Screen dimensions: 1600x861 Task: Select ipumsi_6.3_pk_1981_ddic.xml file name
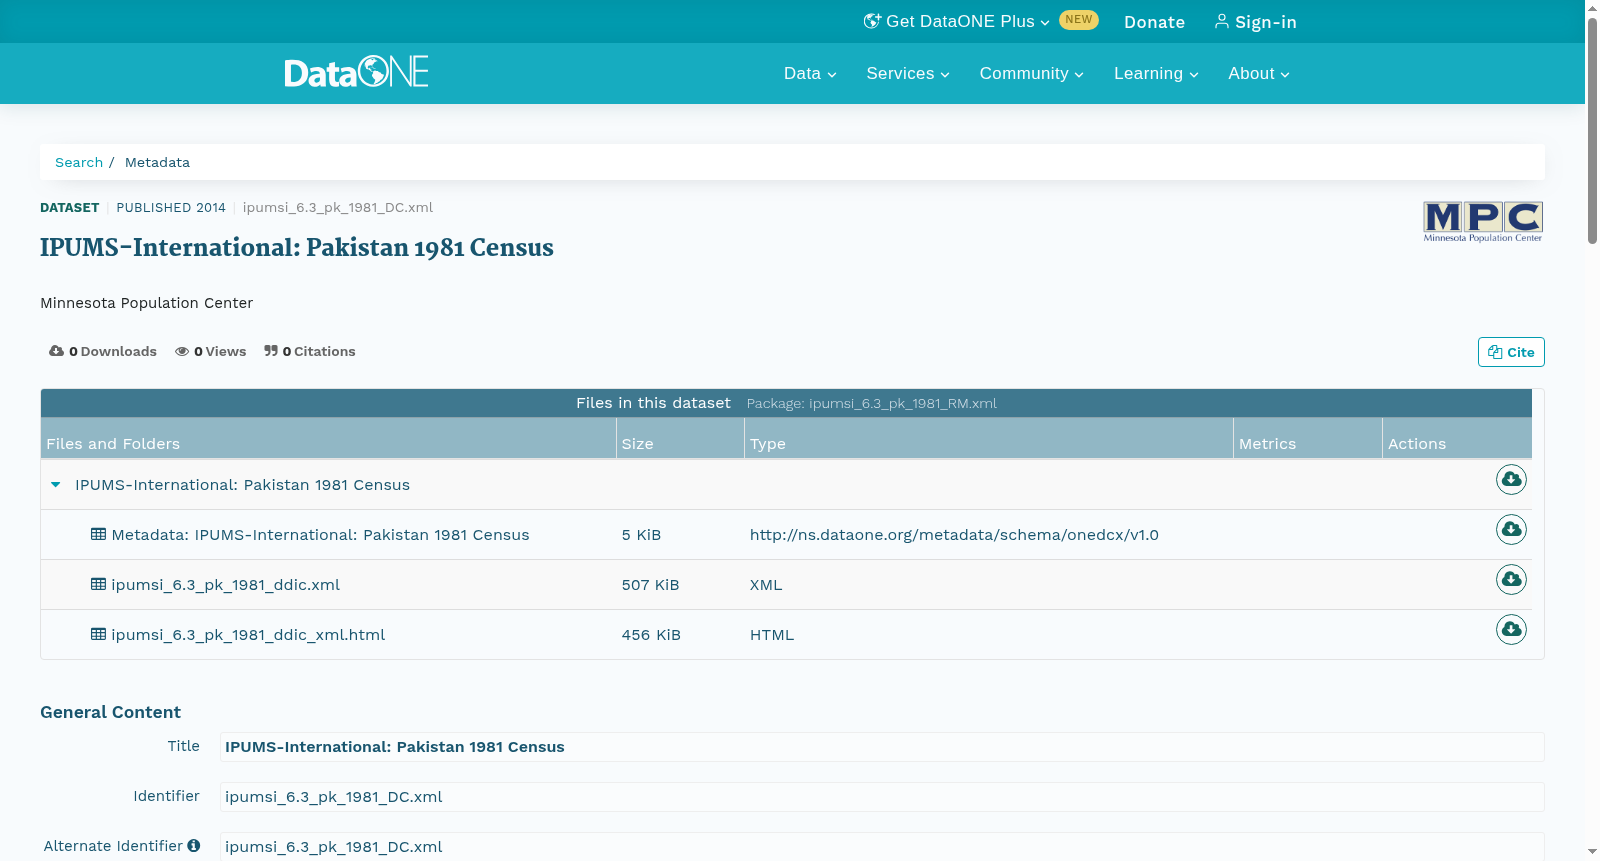pos(225,585)
